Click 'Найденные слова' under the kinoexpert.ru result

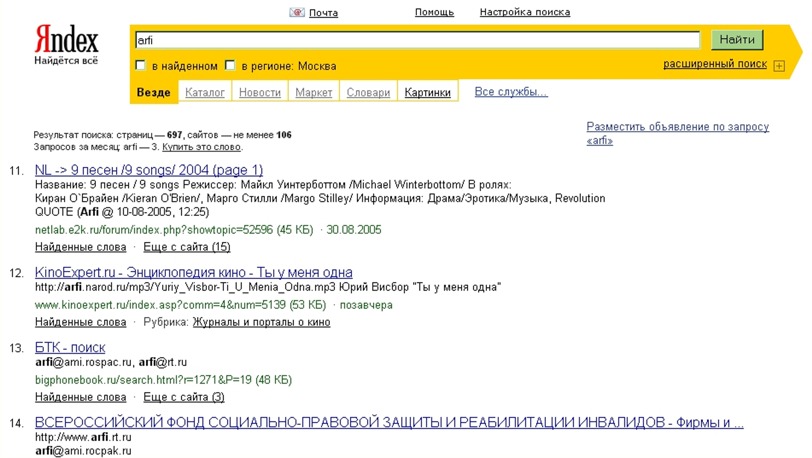pyautogui.click(x=80, y=322)
